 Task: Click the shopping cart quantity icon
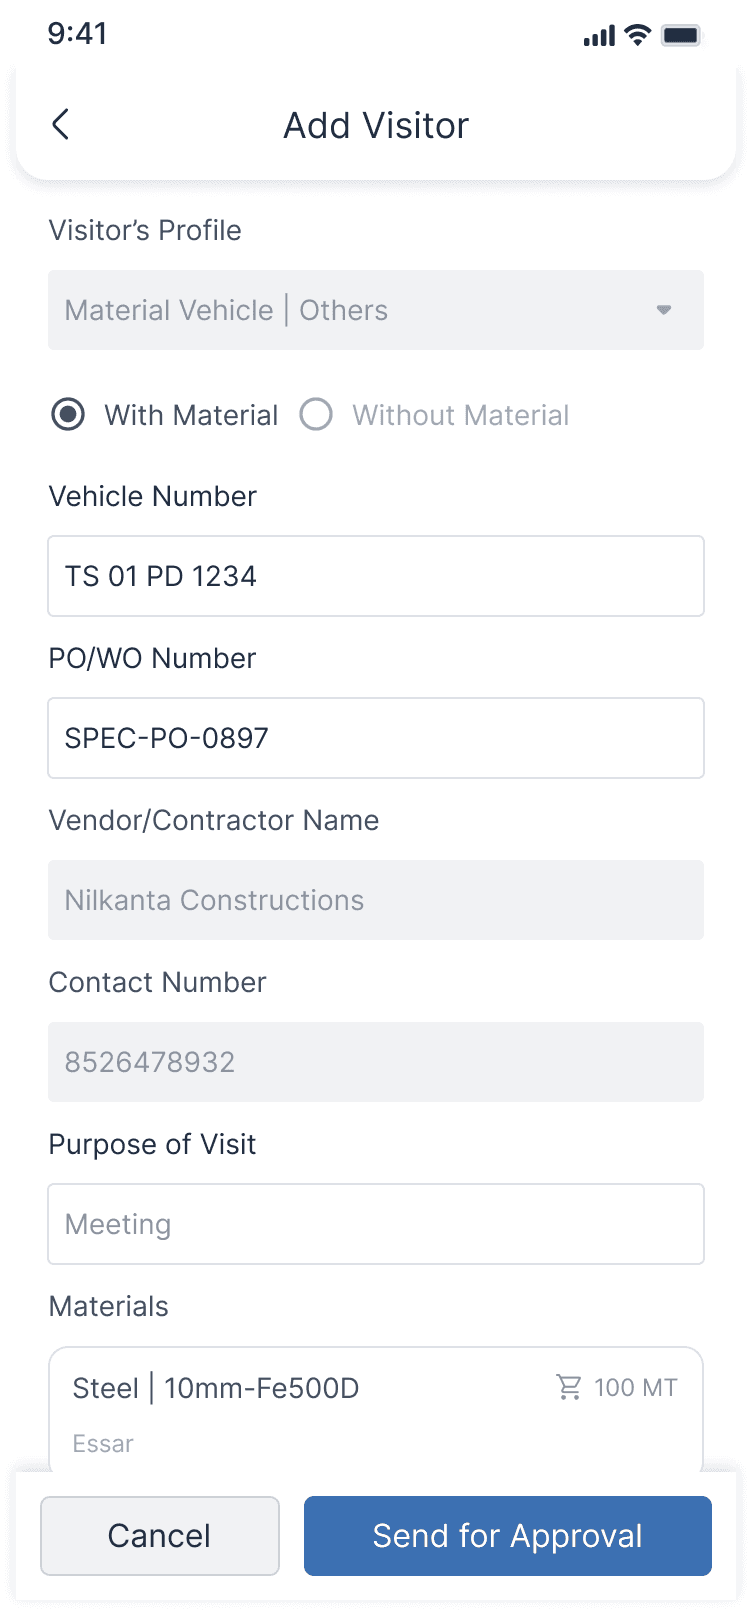569,1387
